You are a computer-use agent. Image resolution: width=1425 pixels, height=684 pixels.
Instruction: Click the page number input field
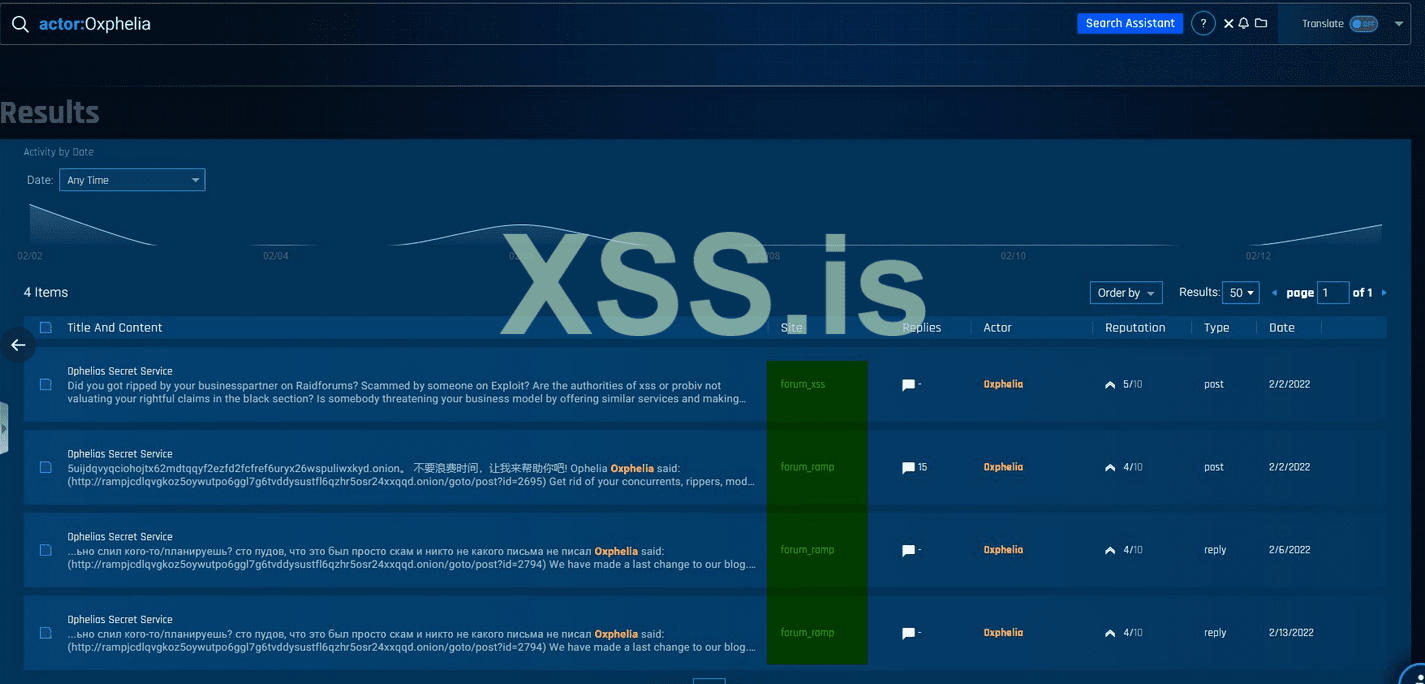[1333, 293]
